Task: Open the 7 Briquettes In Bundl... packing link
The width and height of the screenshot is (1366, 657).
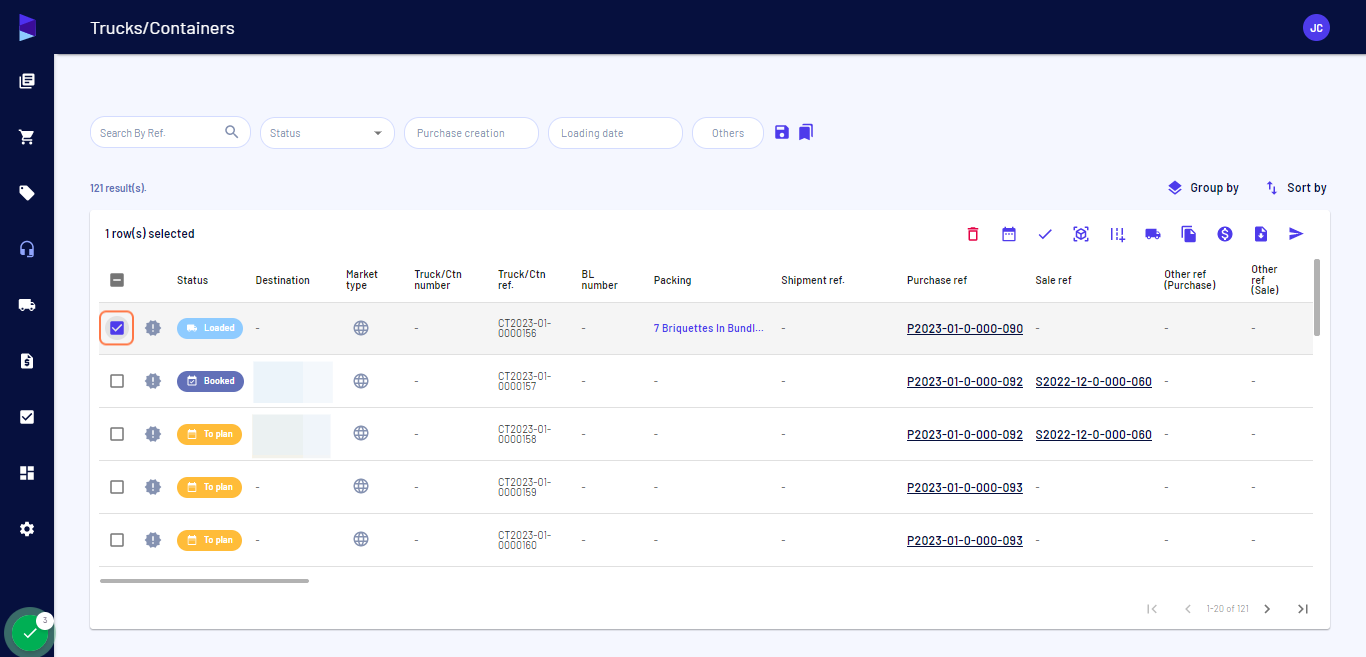Action: [709, 328]
